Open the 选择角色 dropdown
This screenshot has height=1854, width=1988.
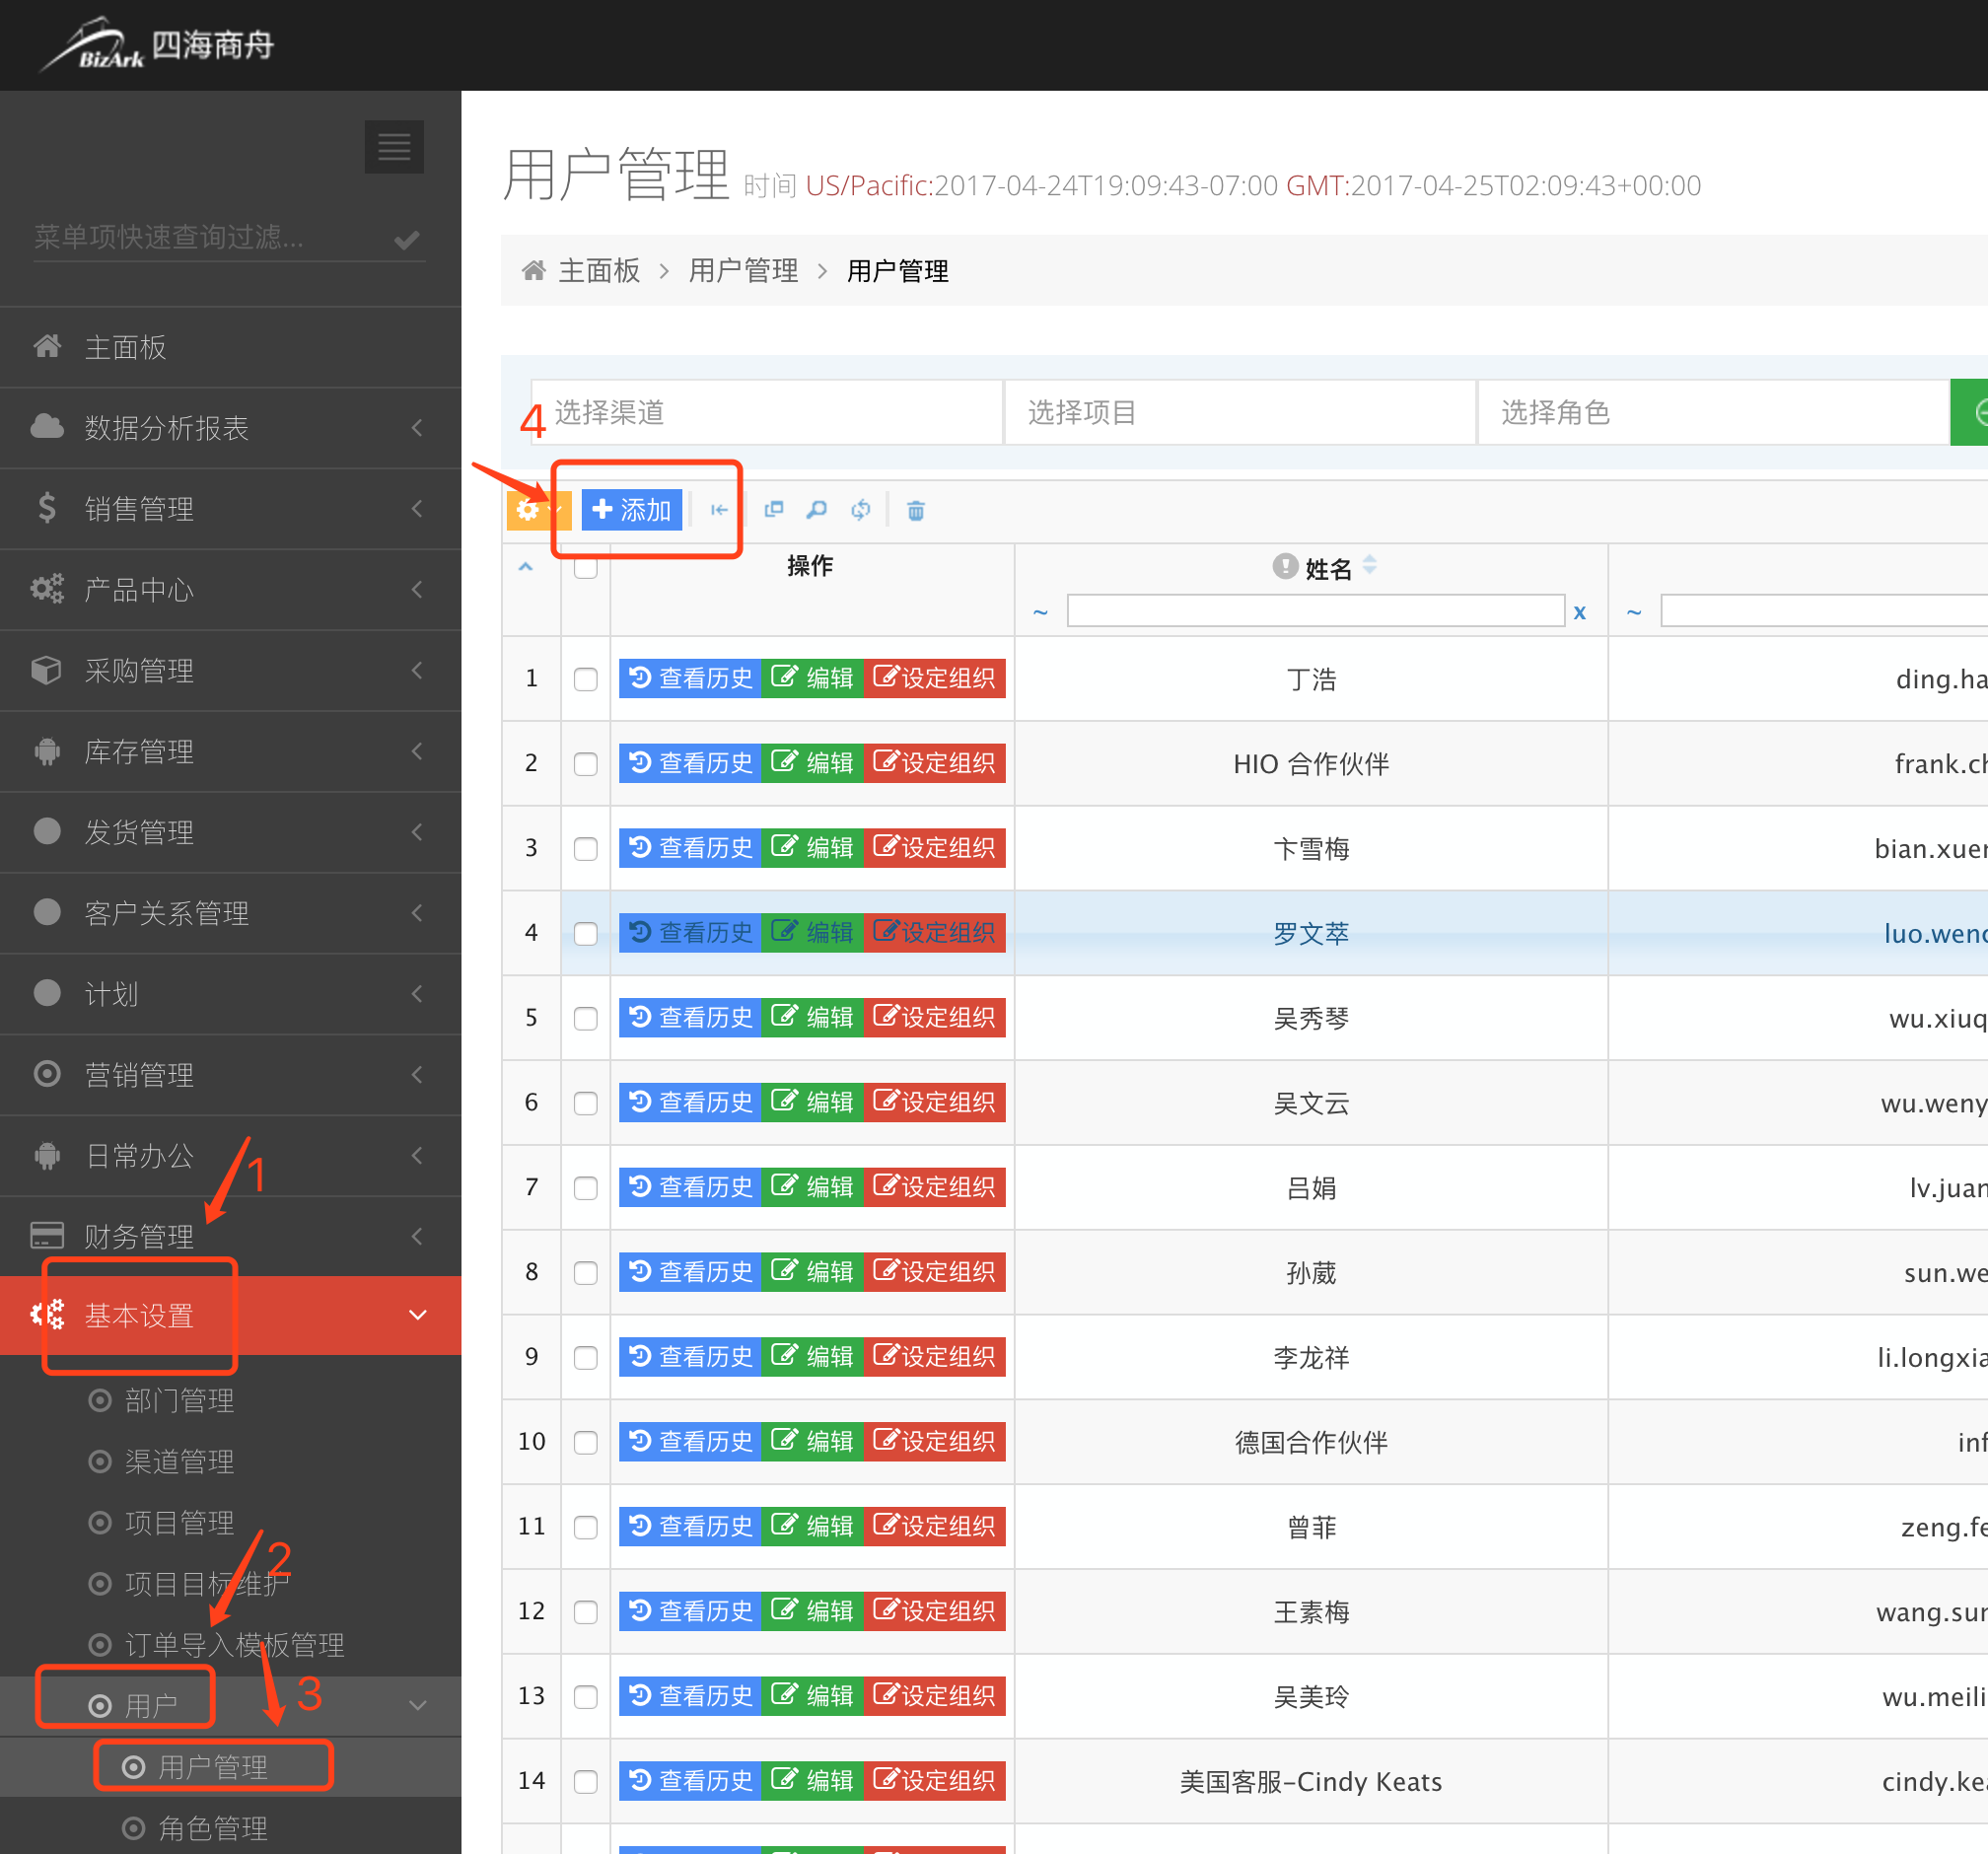(1714, 412)
